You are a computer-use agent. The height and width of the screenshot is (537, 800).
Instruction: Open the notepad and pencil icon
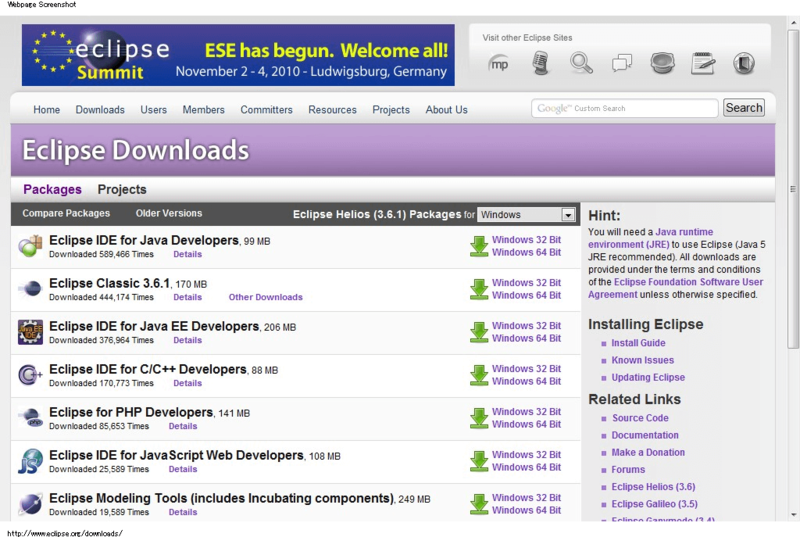coord(703,63)
